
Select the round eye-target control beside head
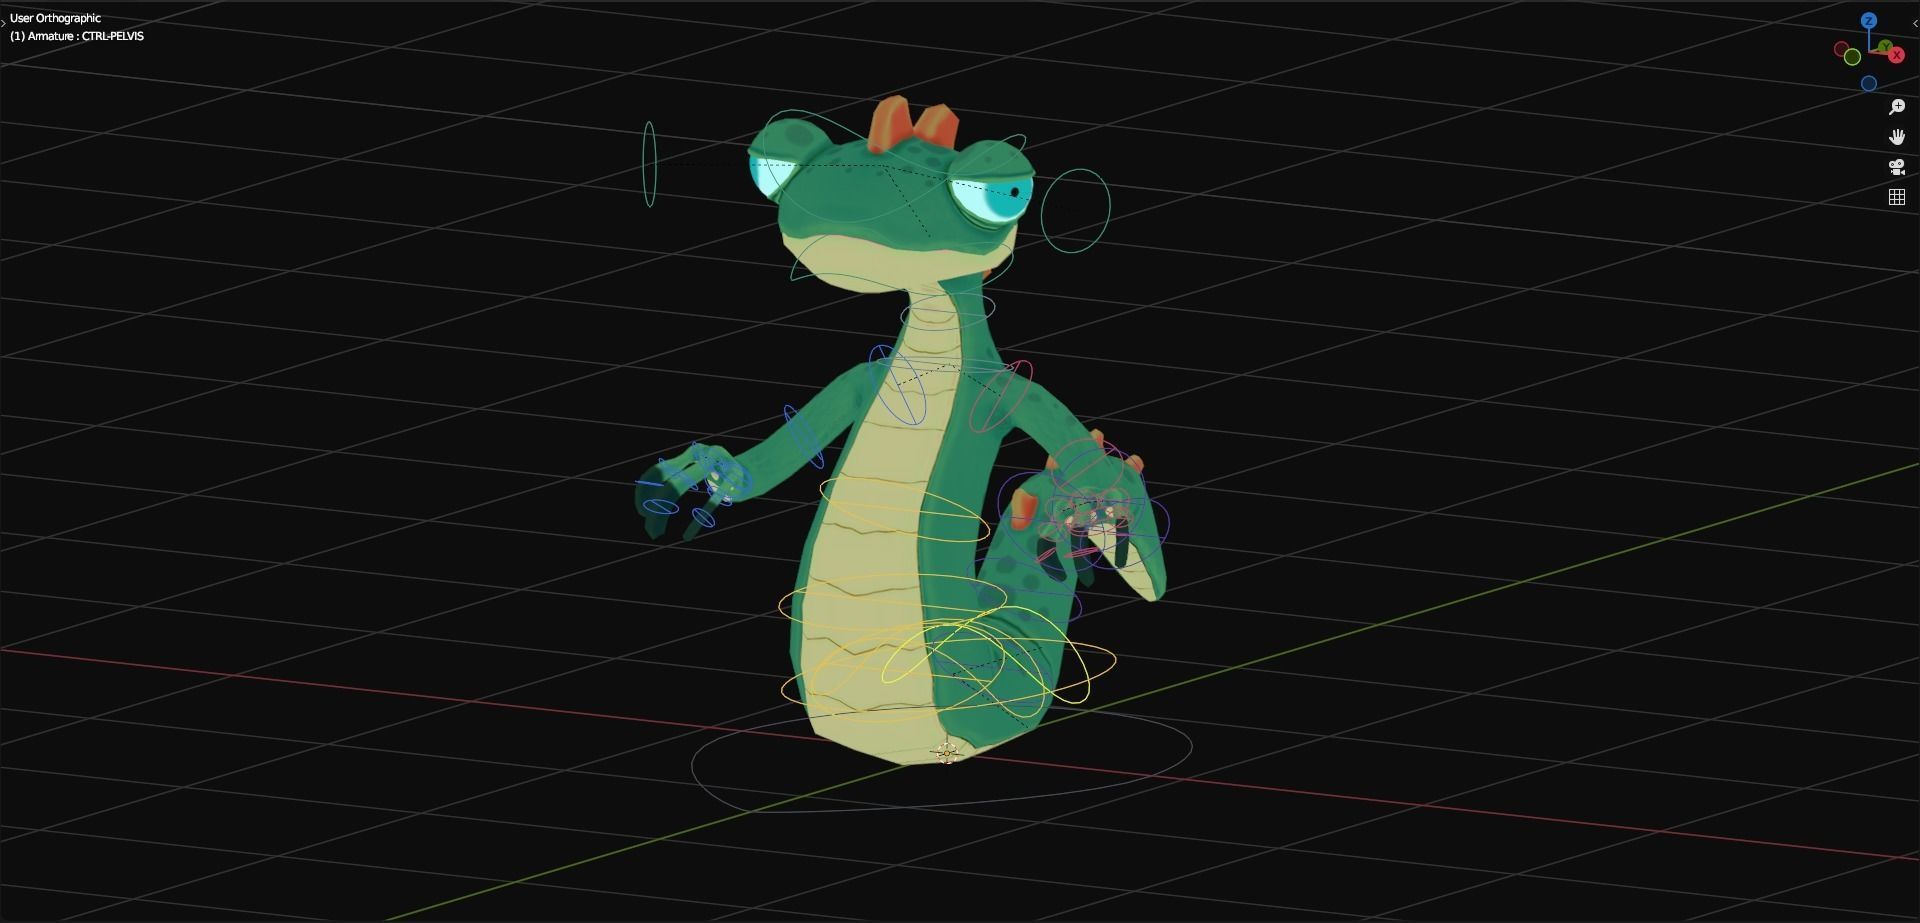[x=1075, y=210]
